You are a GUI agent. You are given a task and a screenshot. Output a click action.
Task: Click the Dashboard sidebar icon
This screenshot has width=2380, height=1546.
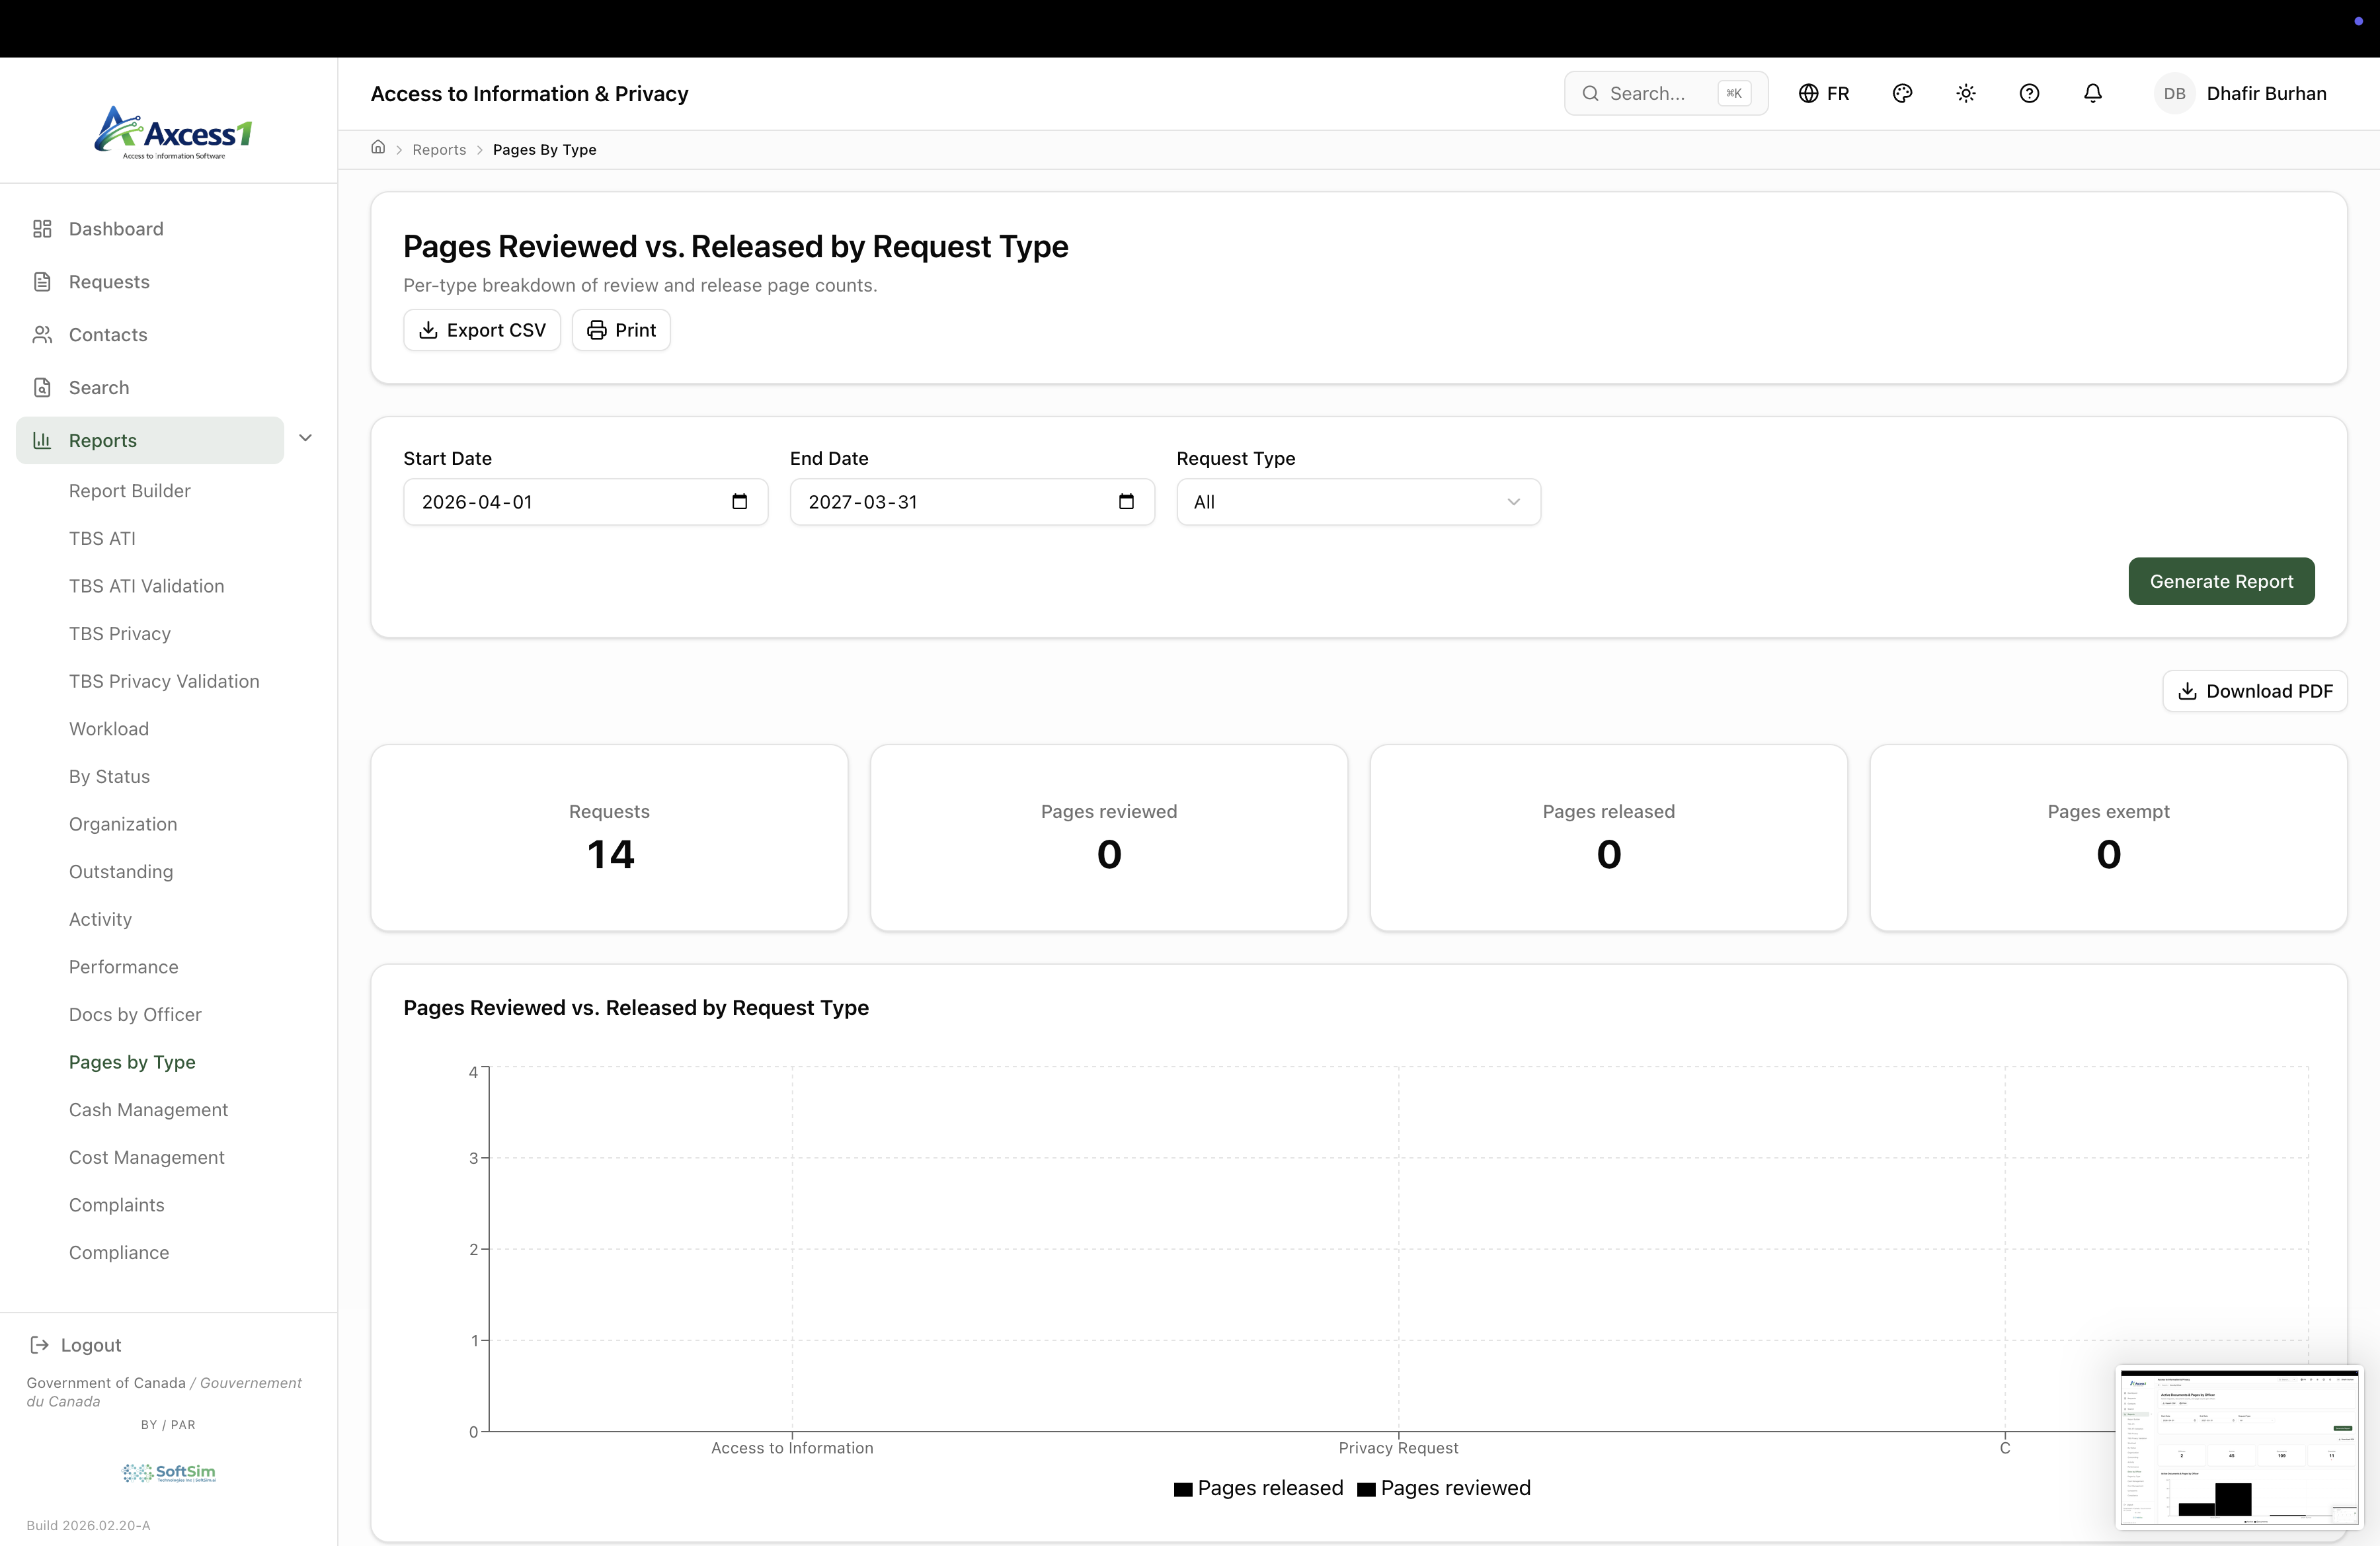[x=42, y=229]
